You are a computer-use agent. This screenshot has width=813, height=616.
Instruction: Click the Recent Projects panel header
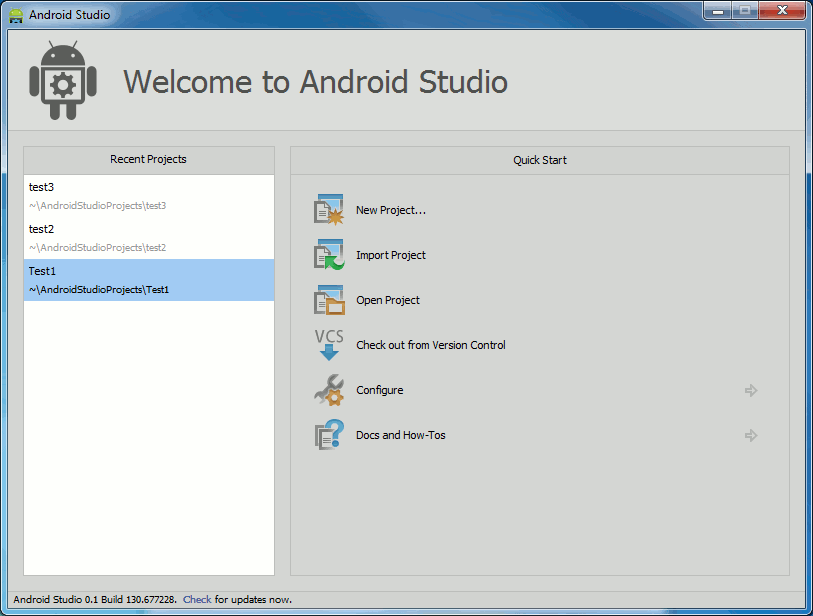point(149,160)
